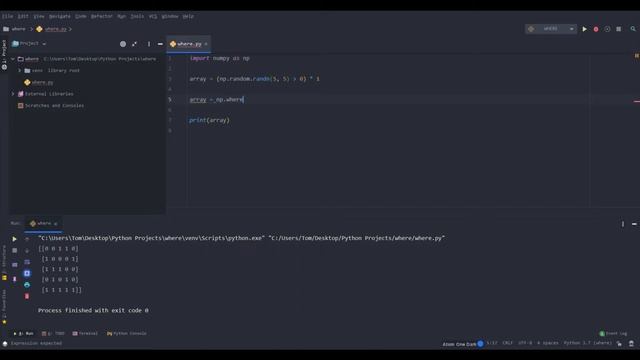The image size is (640, 360).
Task: Open the Project panel options menu
Action: pos(149,44)
